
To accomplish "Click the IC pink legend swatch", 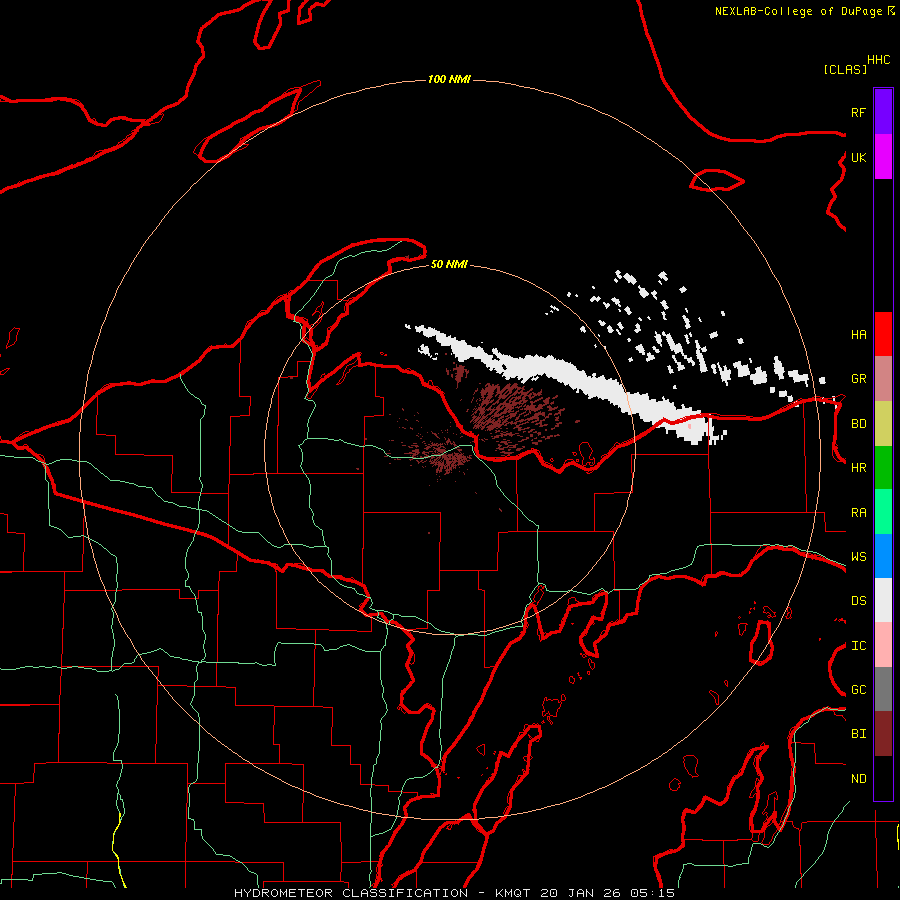I will [x=883, y=645].
